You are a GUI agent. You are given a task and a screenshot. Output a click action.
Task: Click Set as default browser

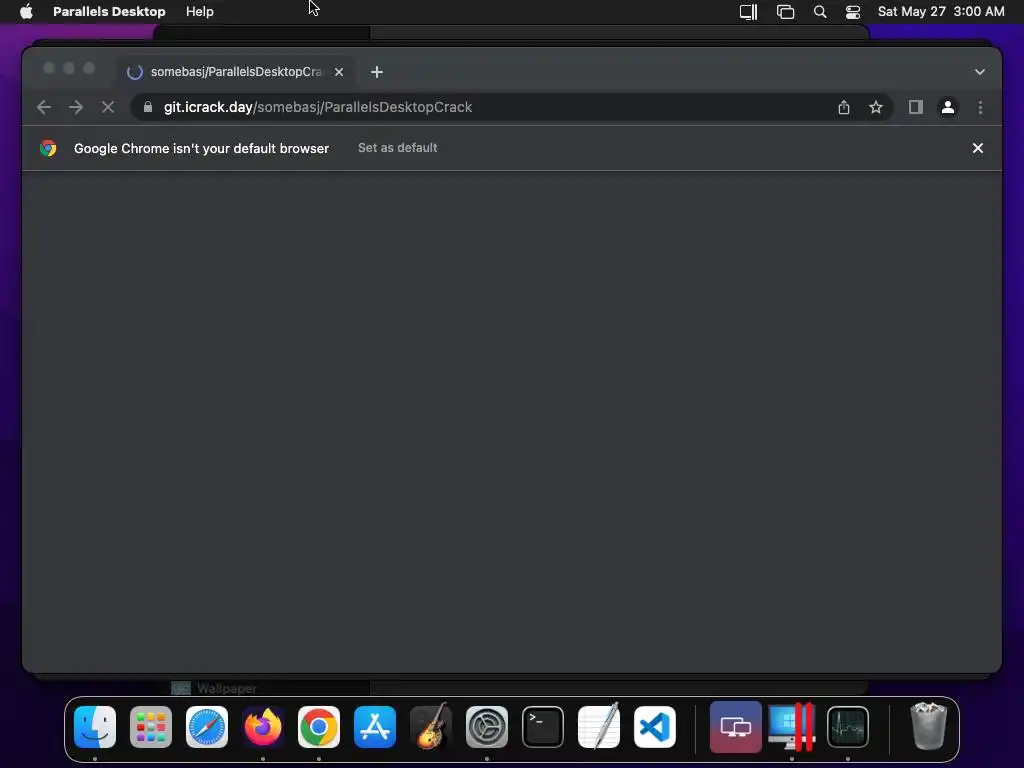398,148
